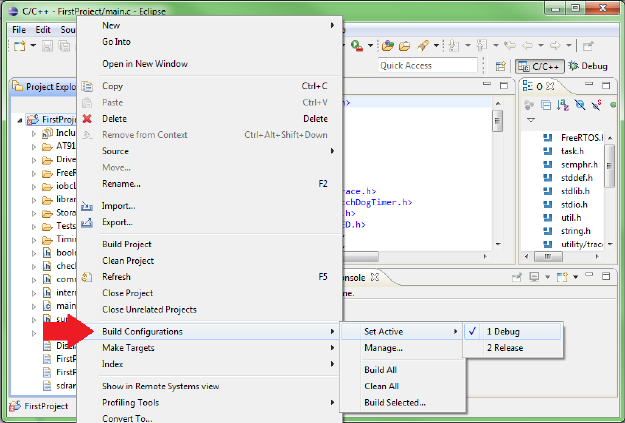The height and width of the screenshot is (423, 625).
Task: Click the Back navigation arrow
Action: point(527,46)
